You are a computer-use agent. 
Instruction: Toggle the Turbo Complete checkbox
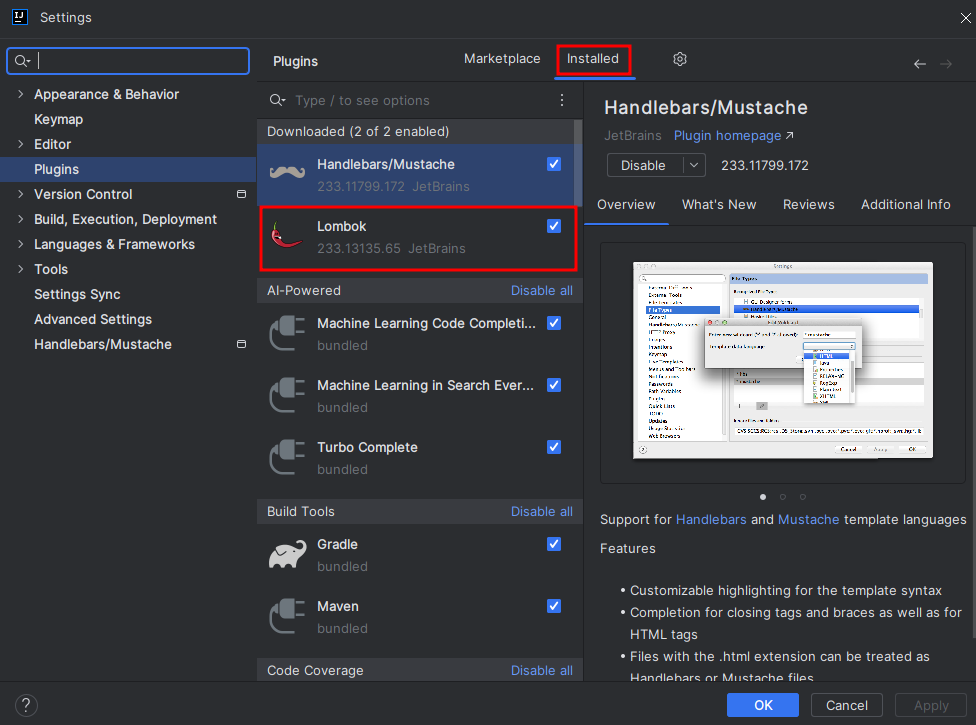554,447
